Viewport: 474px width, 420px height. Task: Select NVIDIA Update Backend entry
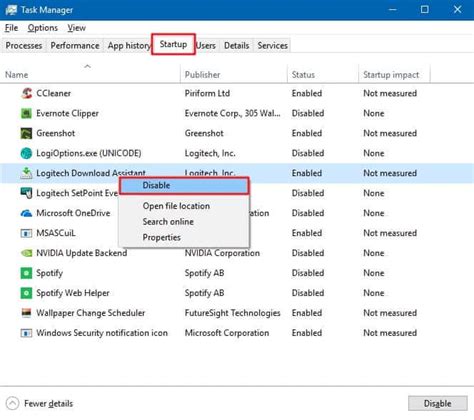point(82,253)
